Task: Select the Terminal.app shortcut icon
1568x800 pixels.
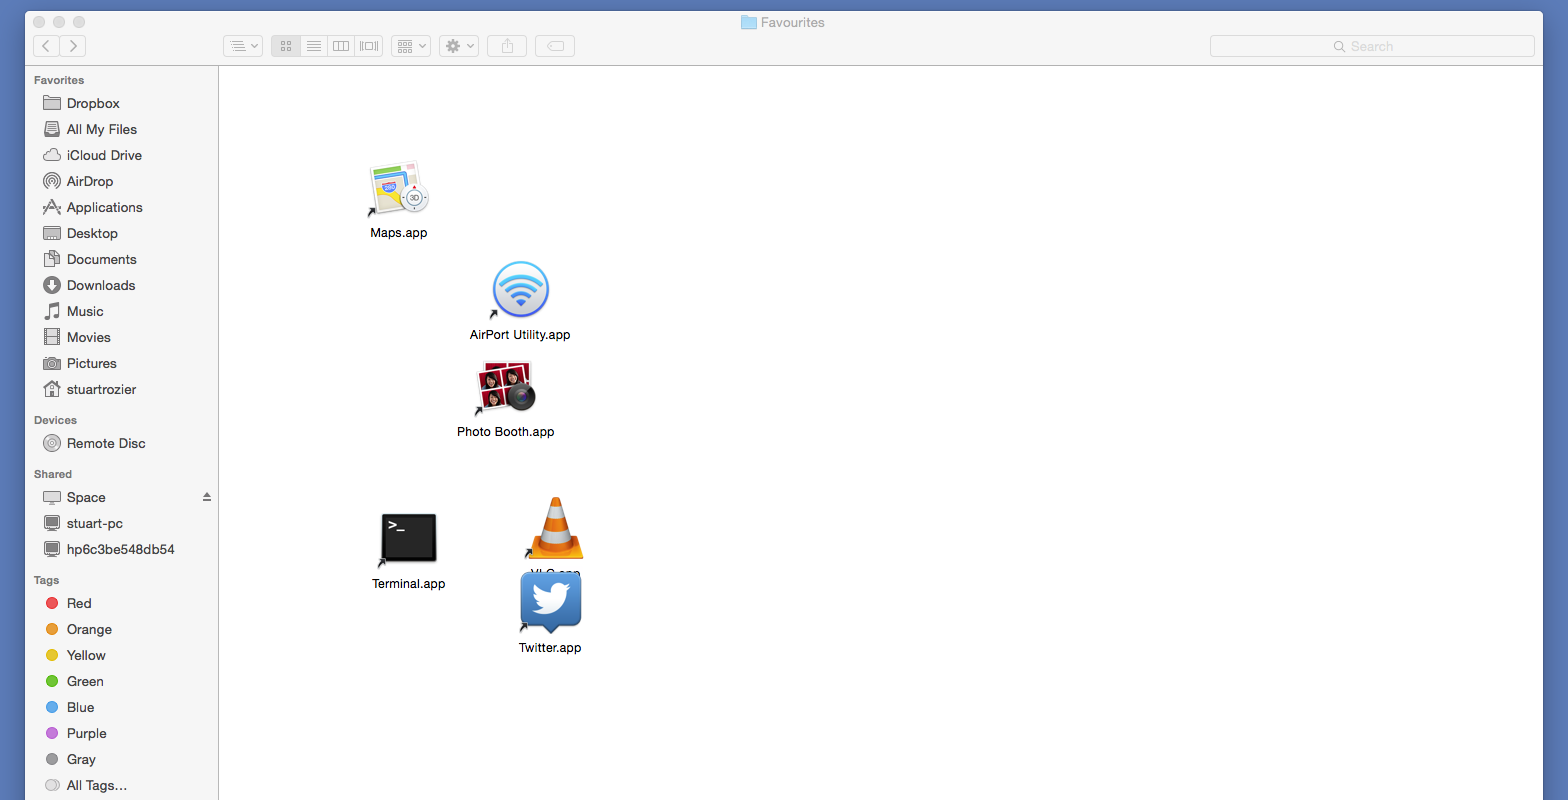Action: pyautogui.click(x=408, y=539)
